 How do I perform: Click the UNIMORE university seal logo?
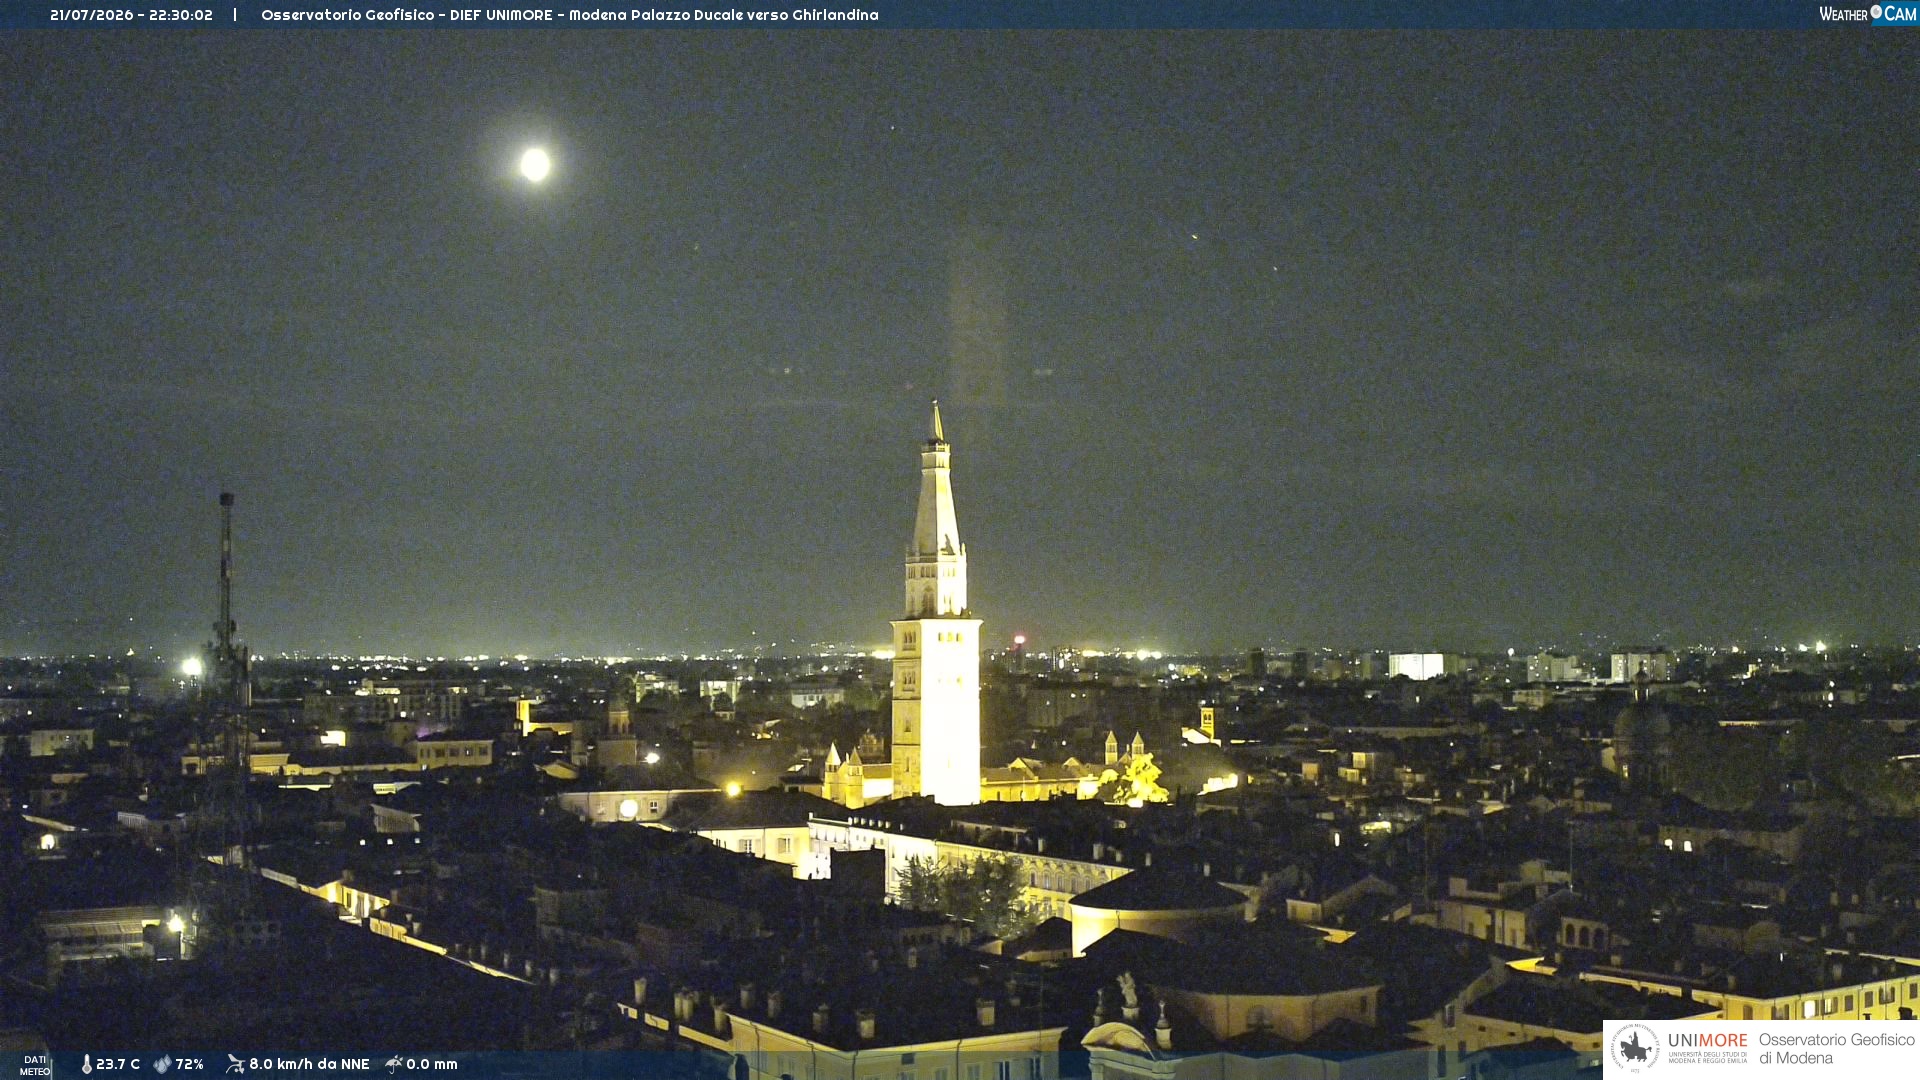coord(1635,1048)
